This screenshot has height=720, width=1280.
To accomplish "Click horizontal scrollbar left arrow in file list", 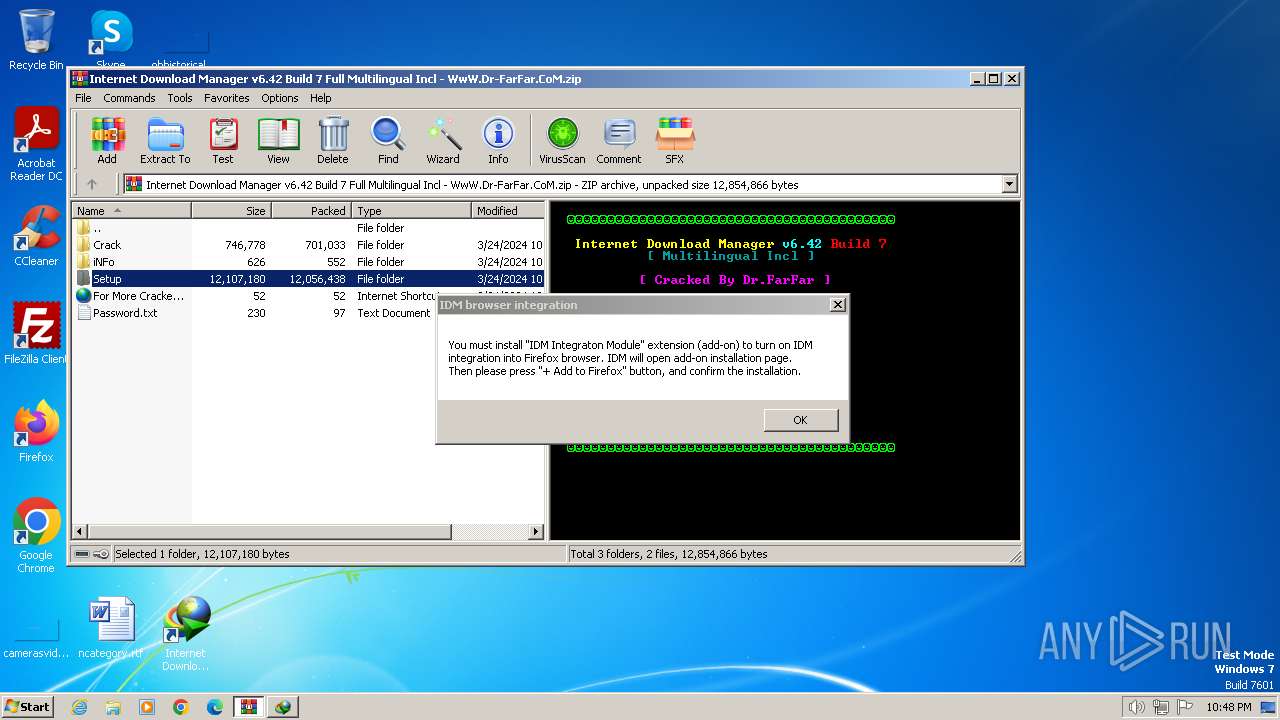I will 80,532.
